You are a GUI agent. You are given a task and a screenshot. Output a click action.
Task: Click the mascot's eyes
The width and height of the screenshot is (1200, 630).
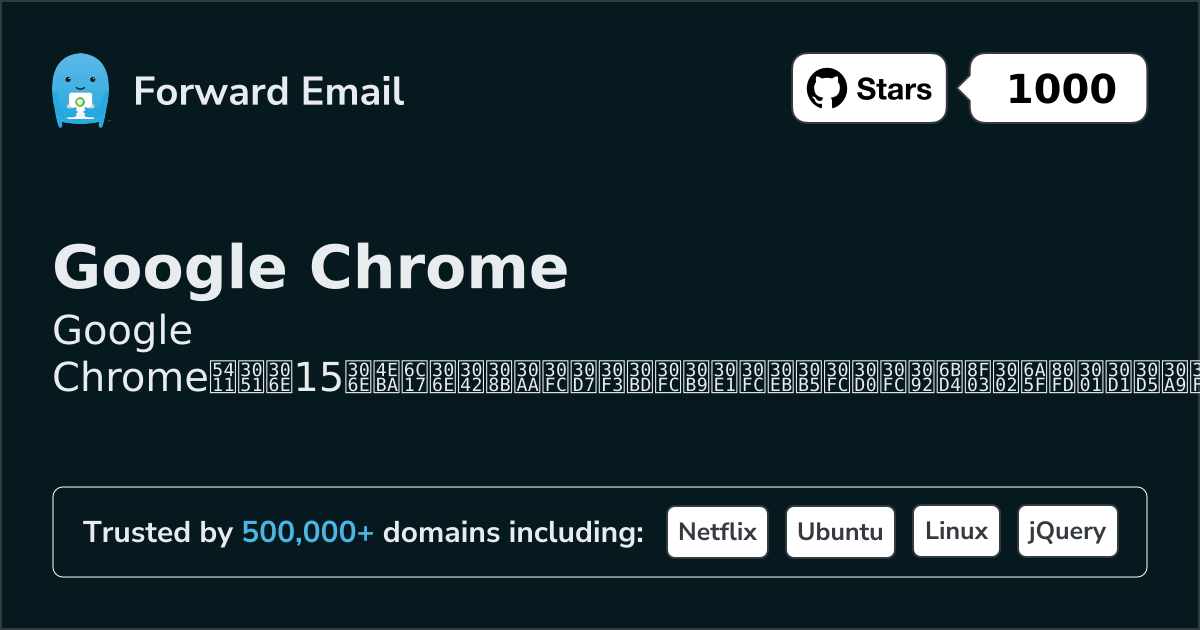click(79, 79)
